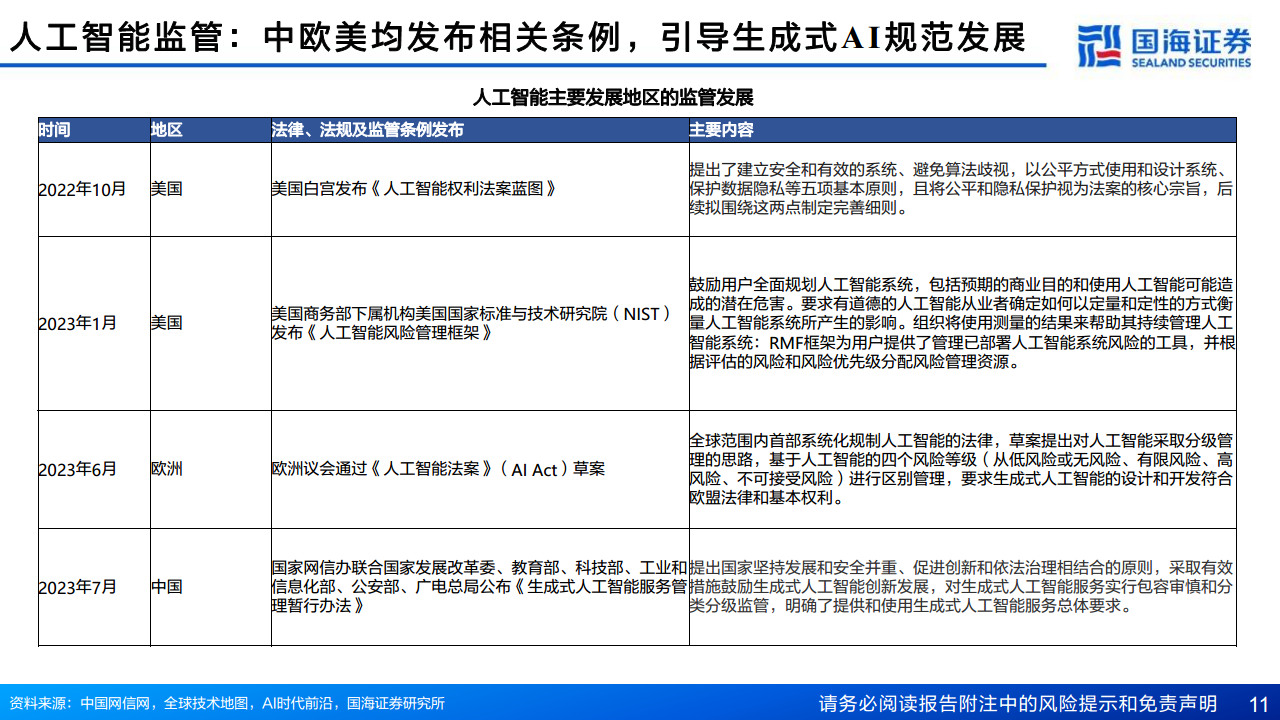Select the 资料来源 footer text

click(x=226, y=703)
